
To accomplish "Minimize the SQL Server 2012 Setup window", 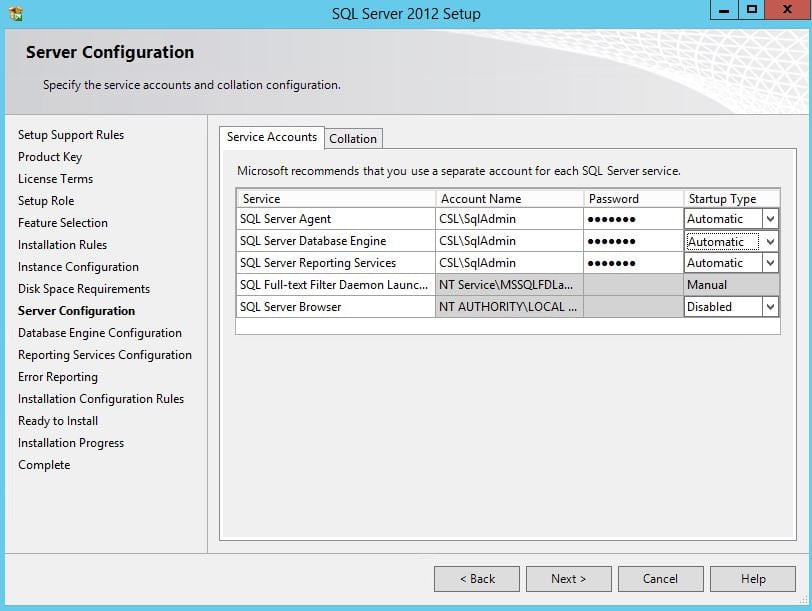I will click(x=724, y=10).
